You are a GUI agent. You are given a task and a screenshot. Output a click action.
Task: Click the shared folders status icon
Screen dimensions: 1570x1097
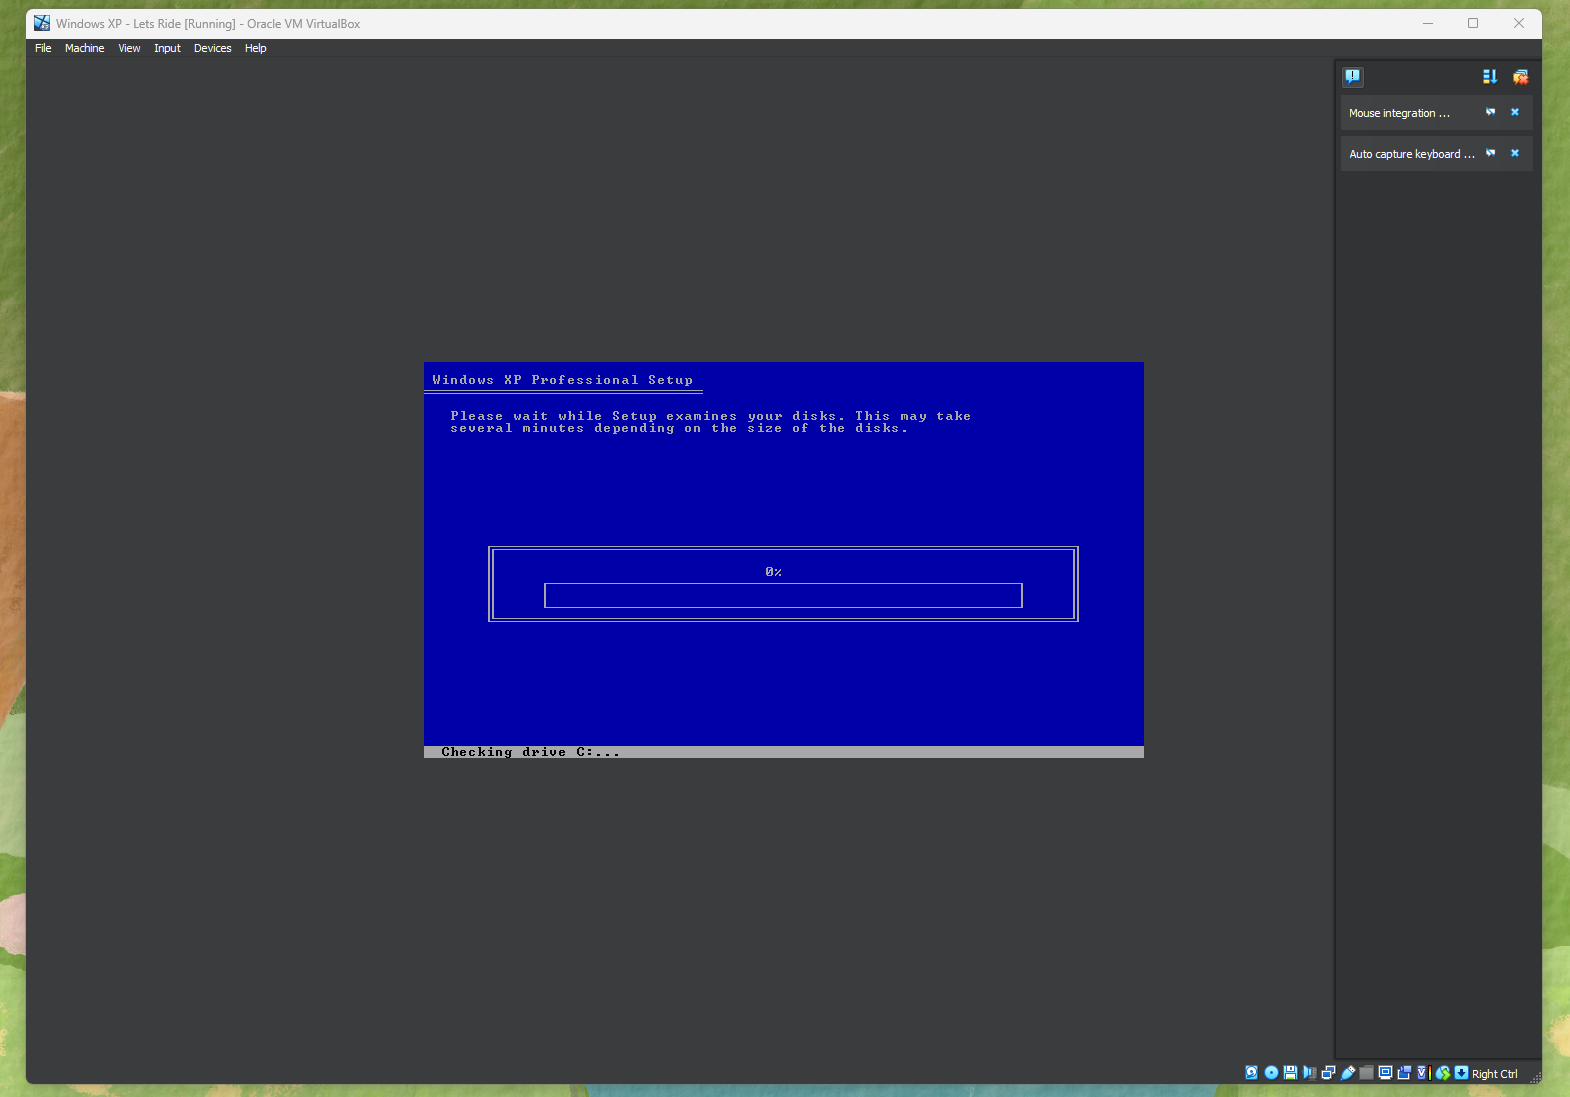click(x=1366, y=1073)
